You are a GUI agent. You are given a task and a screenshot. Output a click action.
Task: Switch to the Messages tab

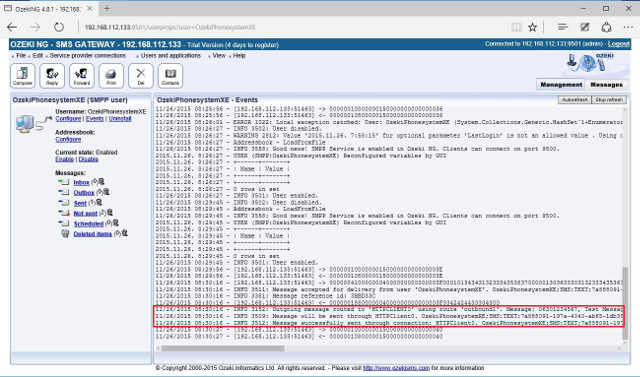607,84
